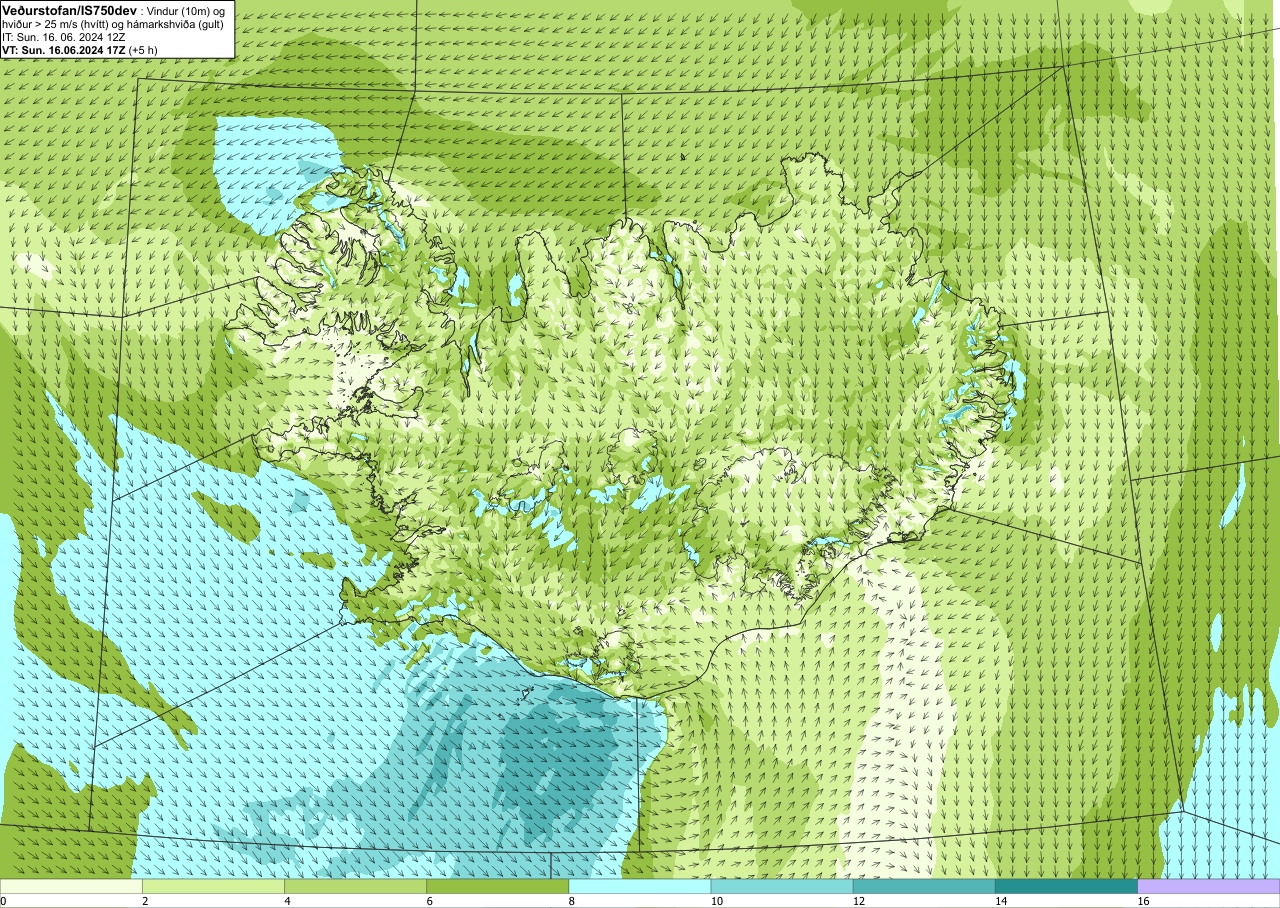1280x908 pixels.
Task: Click the 'Vindur (10m) og' label
Action: 185,10
